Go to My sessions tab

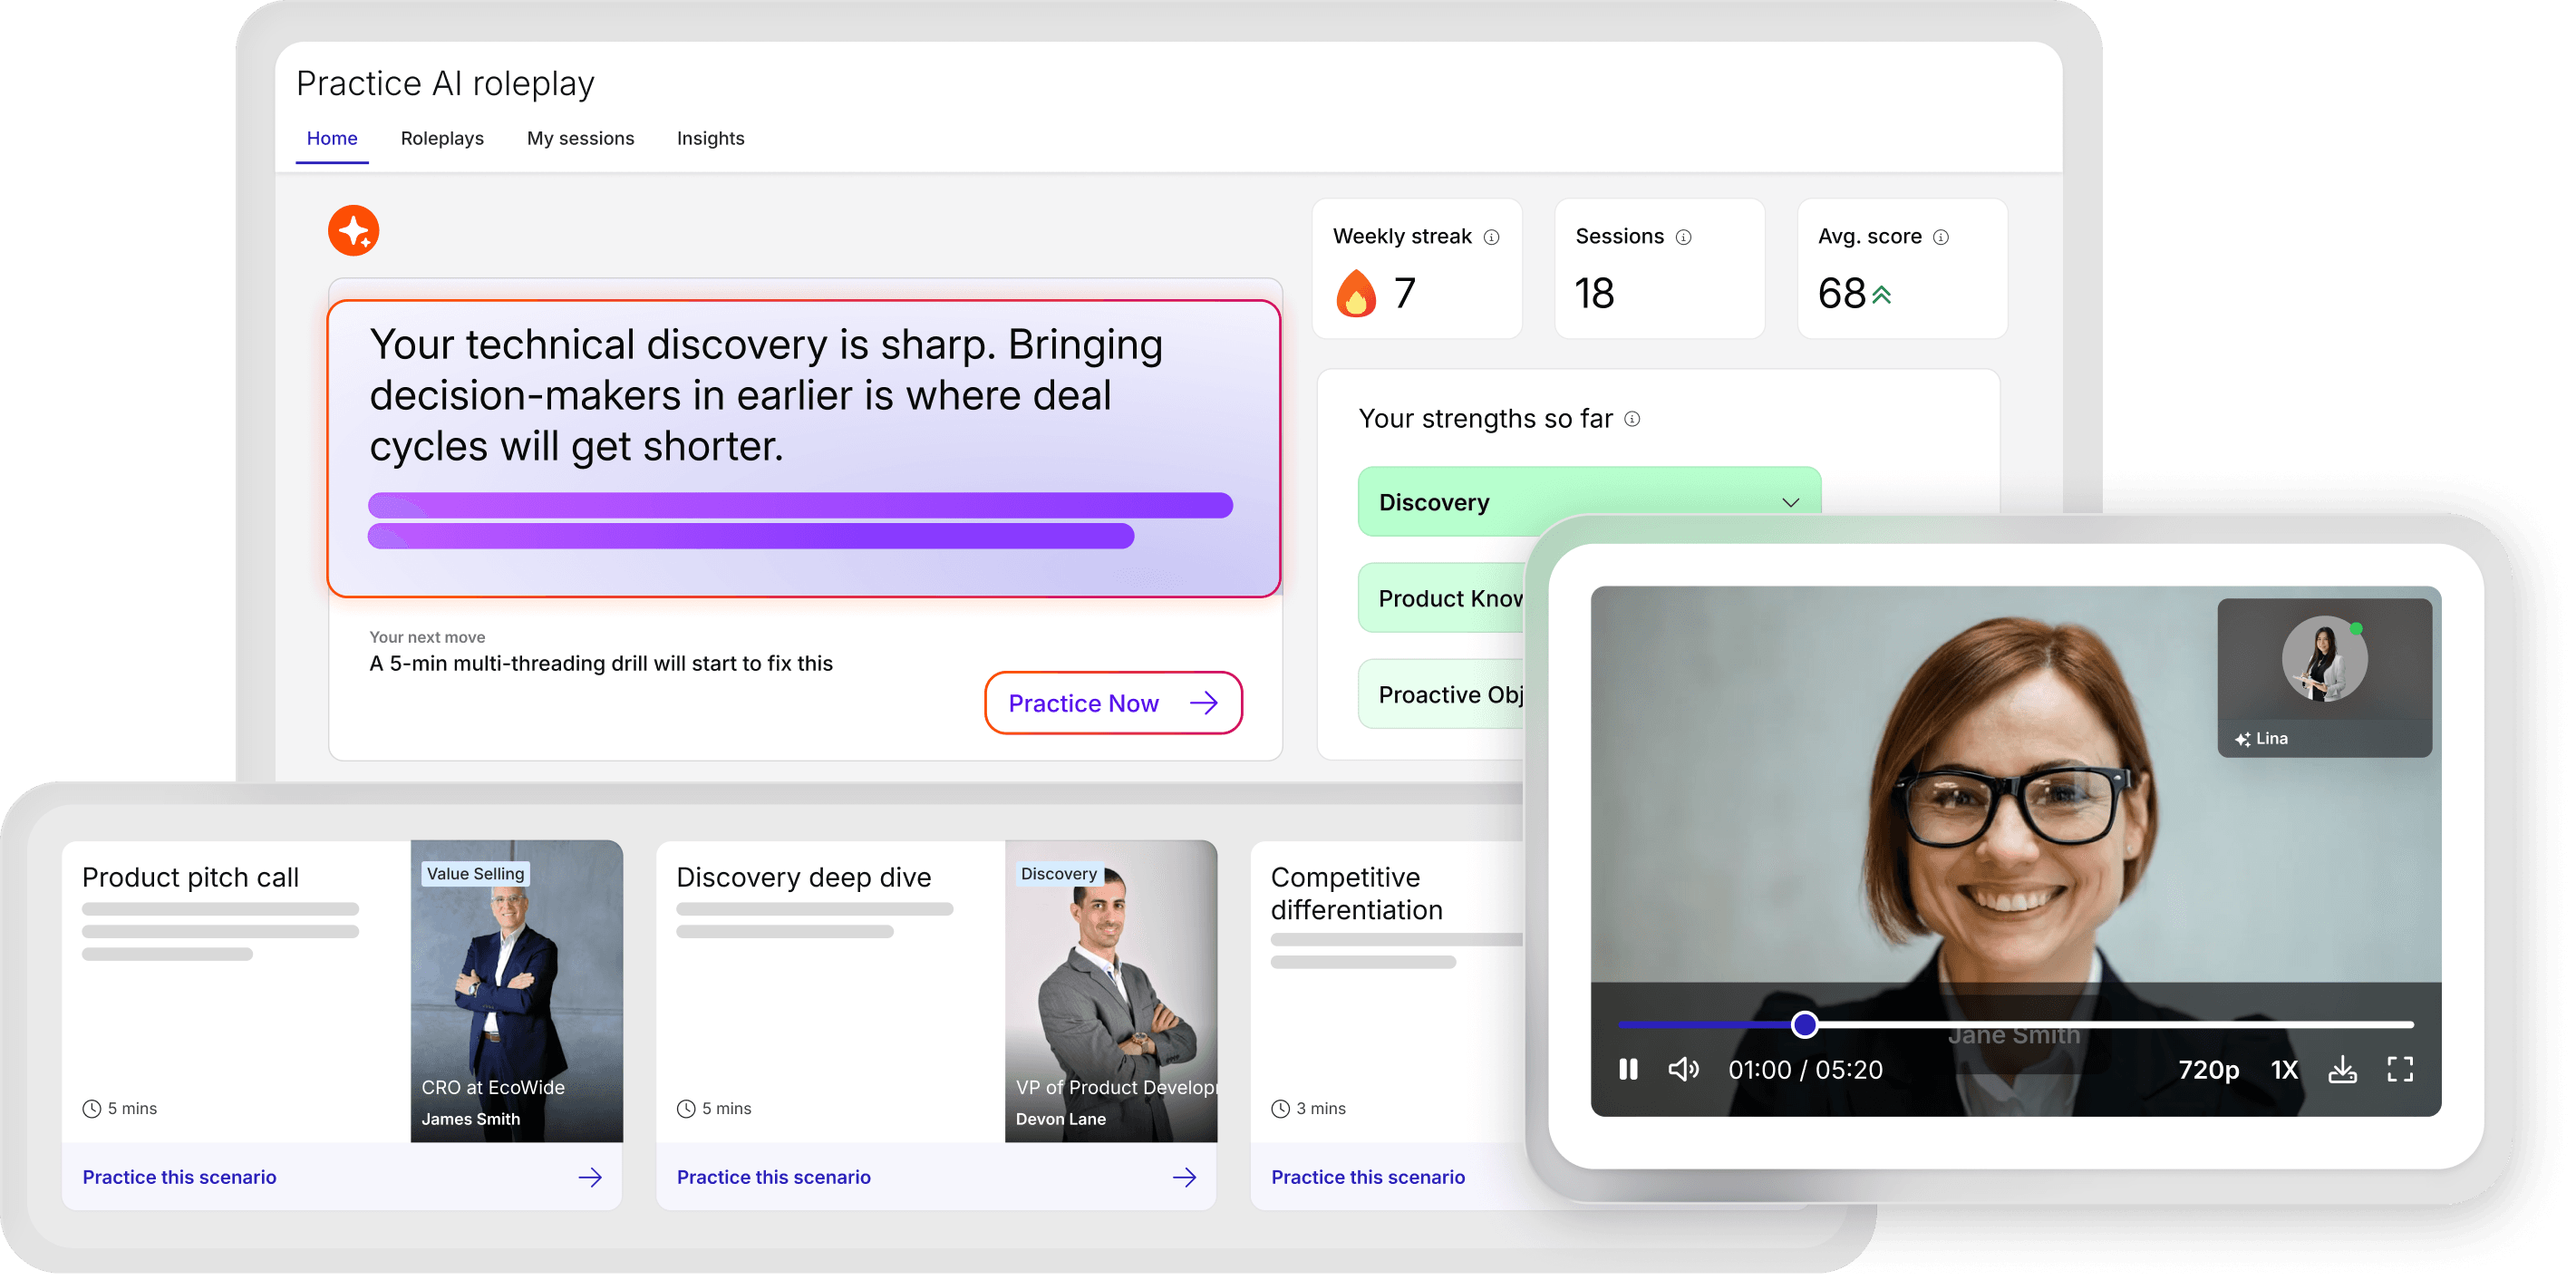(580, 138)
